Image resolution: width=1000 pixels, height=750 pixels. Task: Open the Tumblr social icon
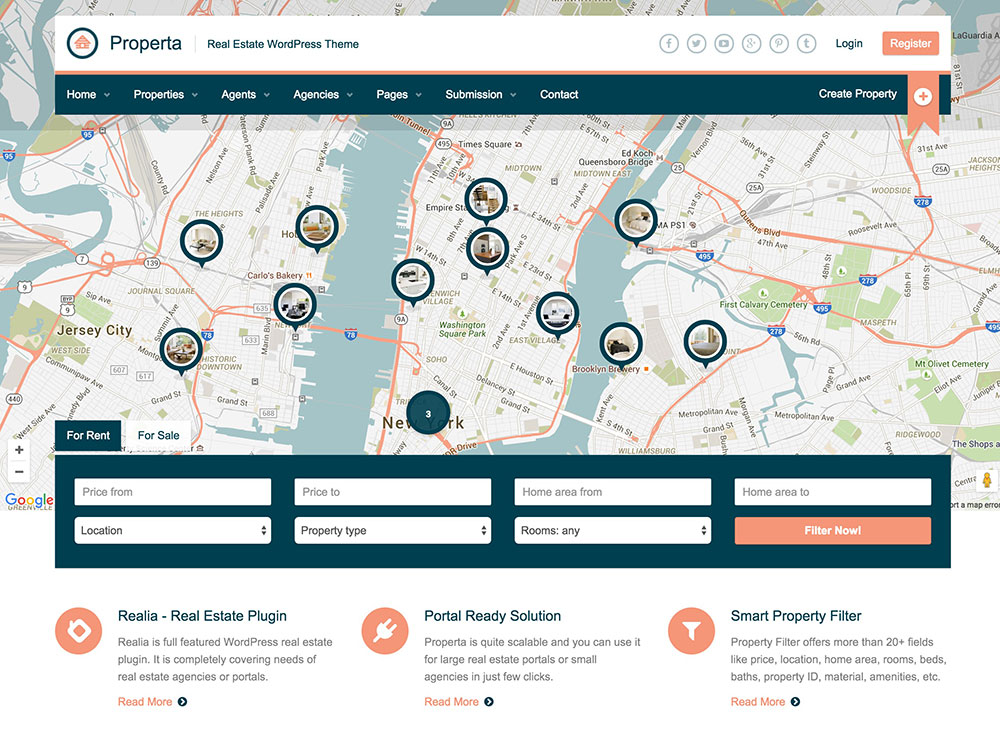pyautogui.click(x=807, y=43)
